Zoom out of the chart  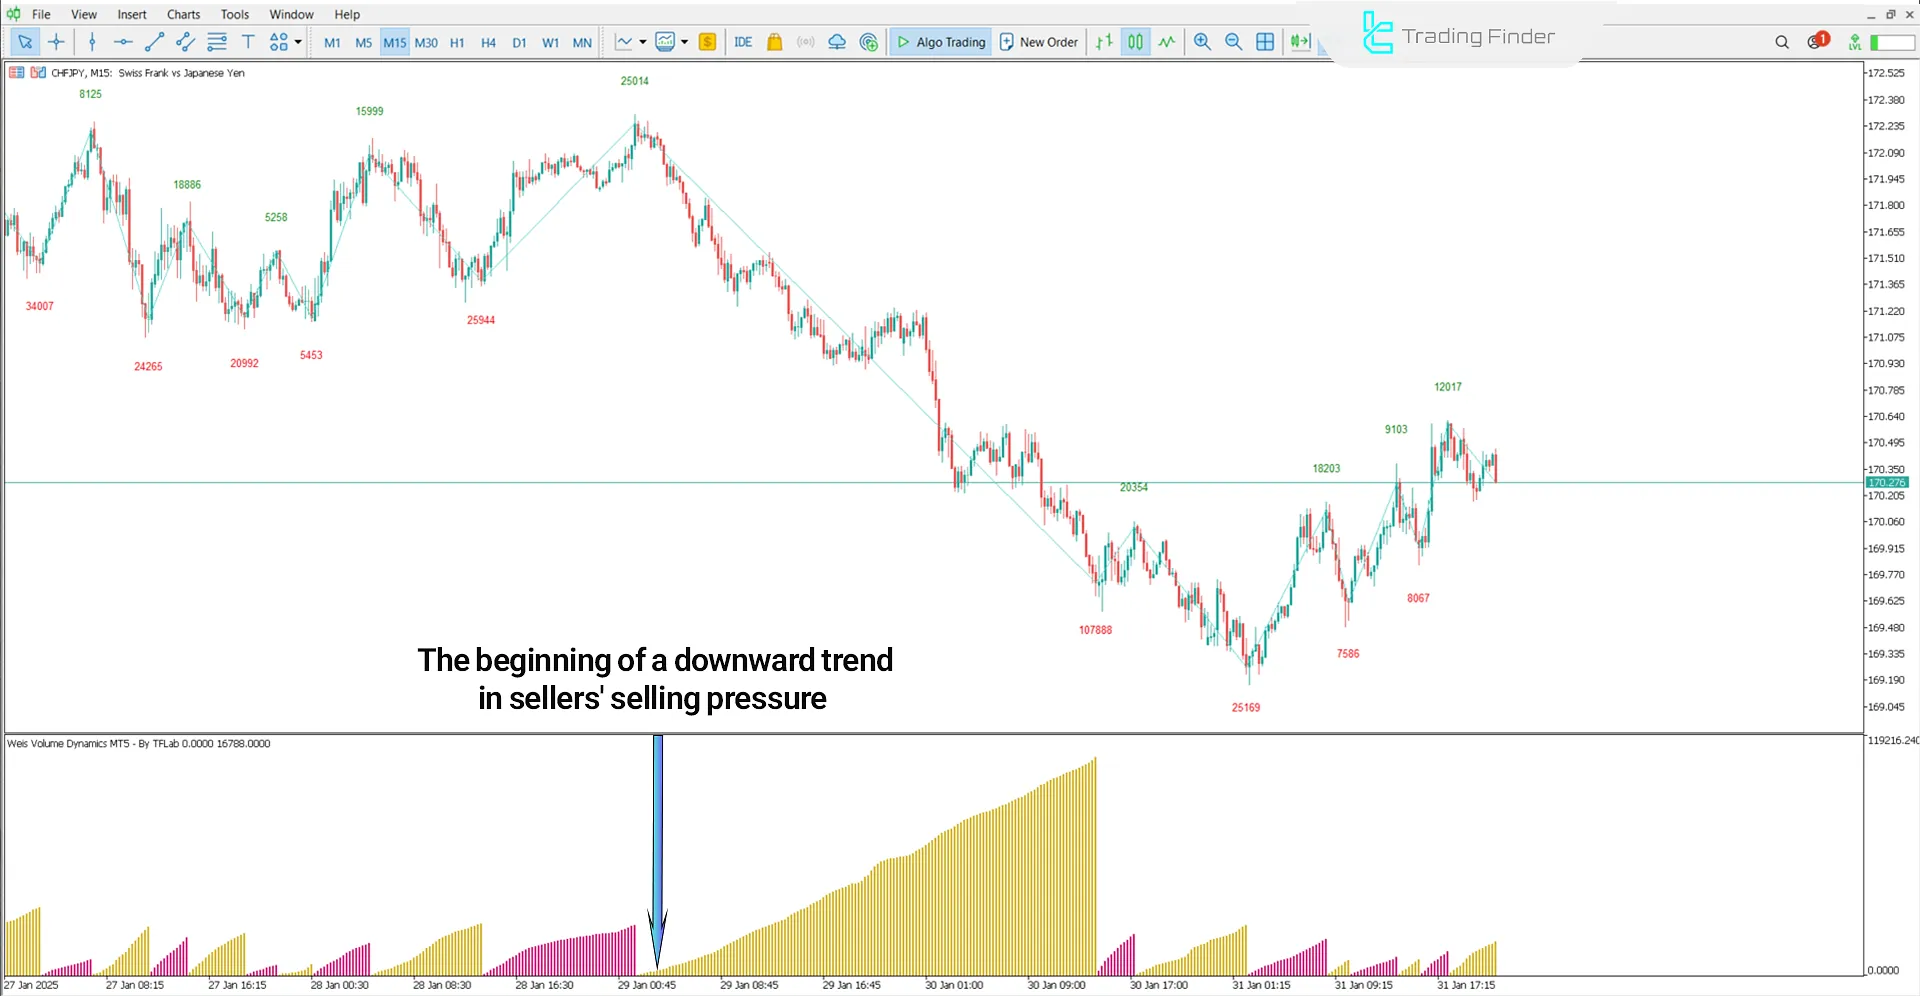(1234, 42)
